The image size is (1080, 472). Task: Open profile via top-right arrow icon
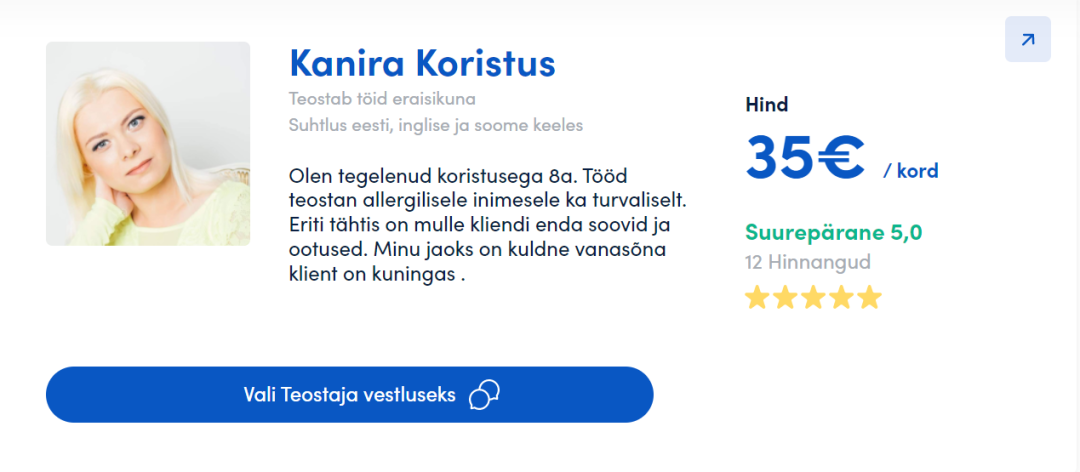click(x=1028, y=39)
